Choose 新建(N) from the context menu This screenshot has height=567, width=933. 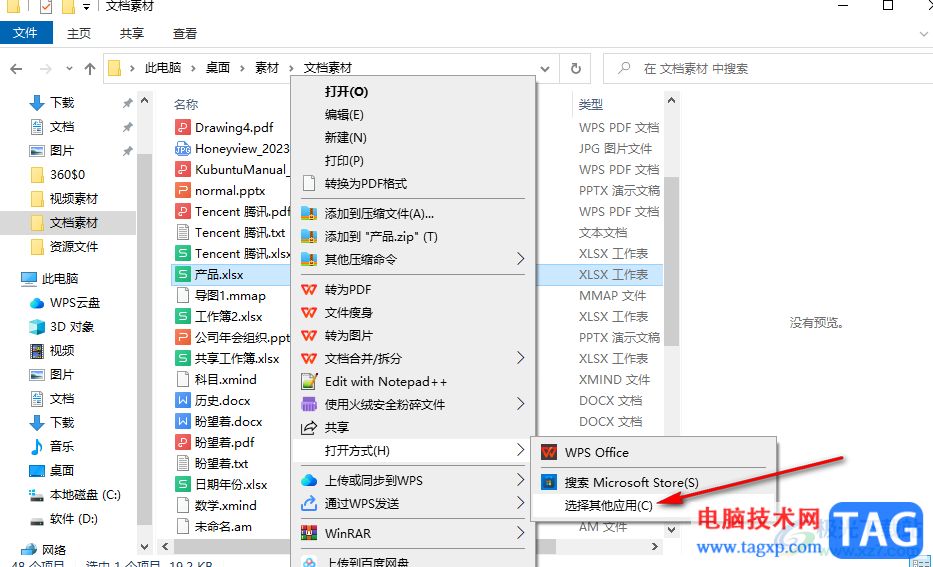(x=345, y=137)
